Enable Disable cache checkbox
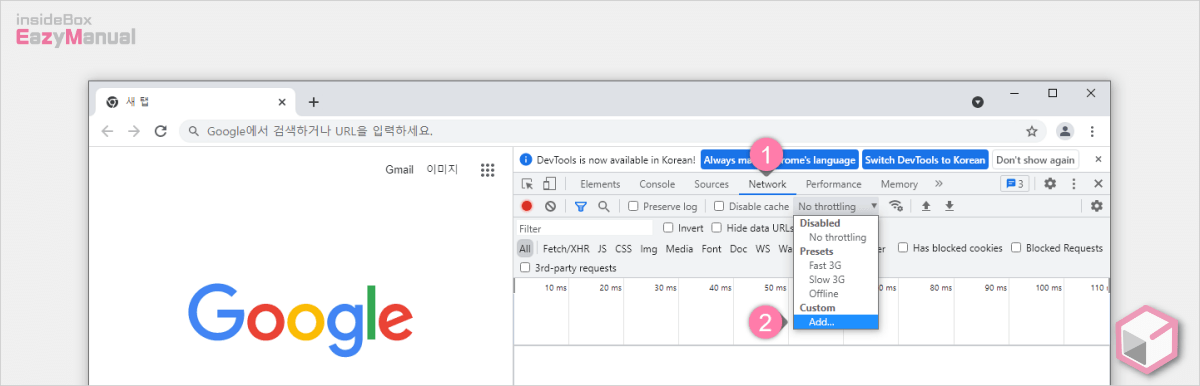 [x=719, y=206]
